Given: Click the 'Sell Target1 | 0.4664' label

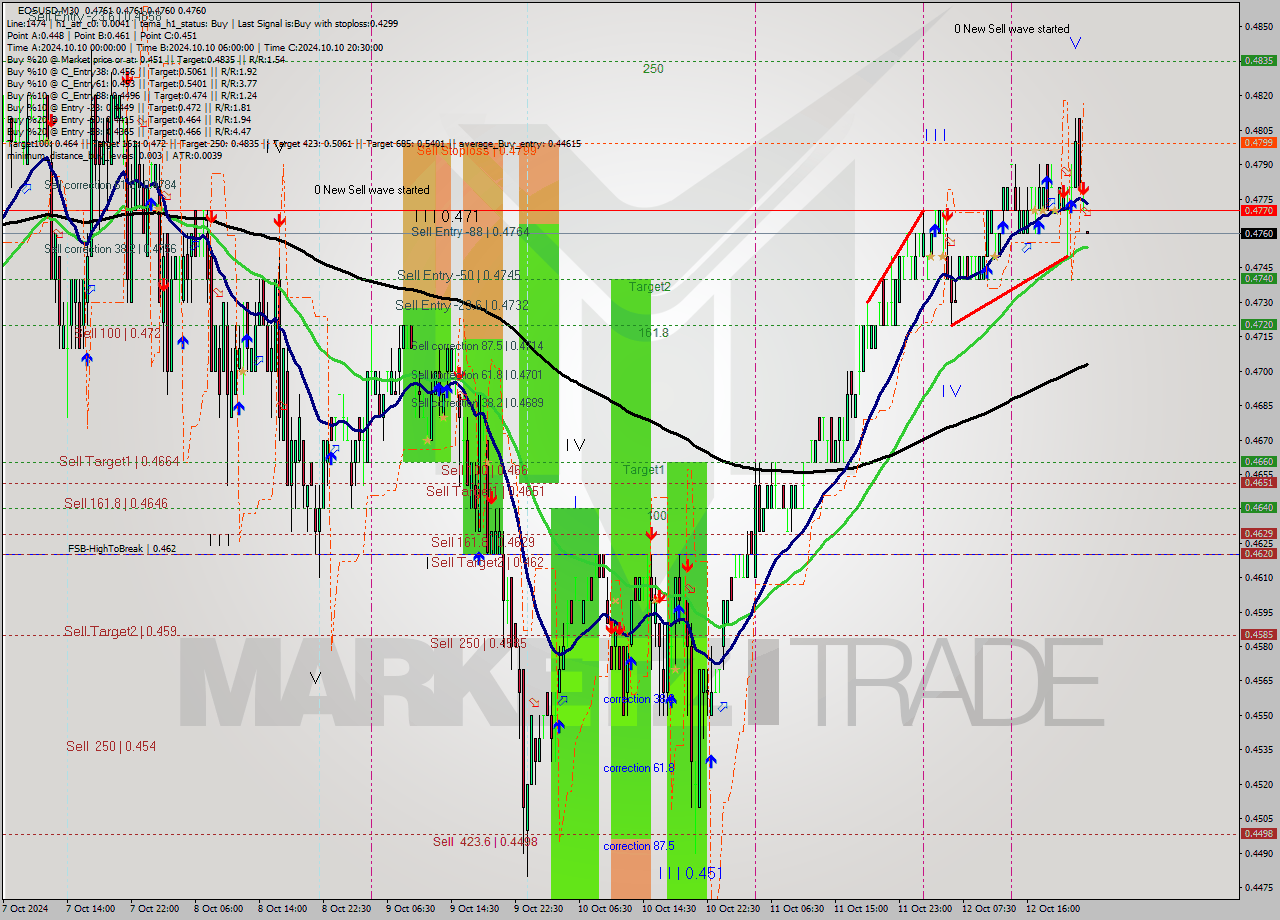Looking at the screenshot, I should 119,461.
